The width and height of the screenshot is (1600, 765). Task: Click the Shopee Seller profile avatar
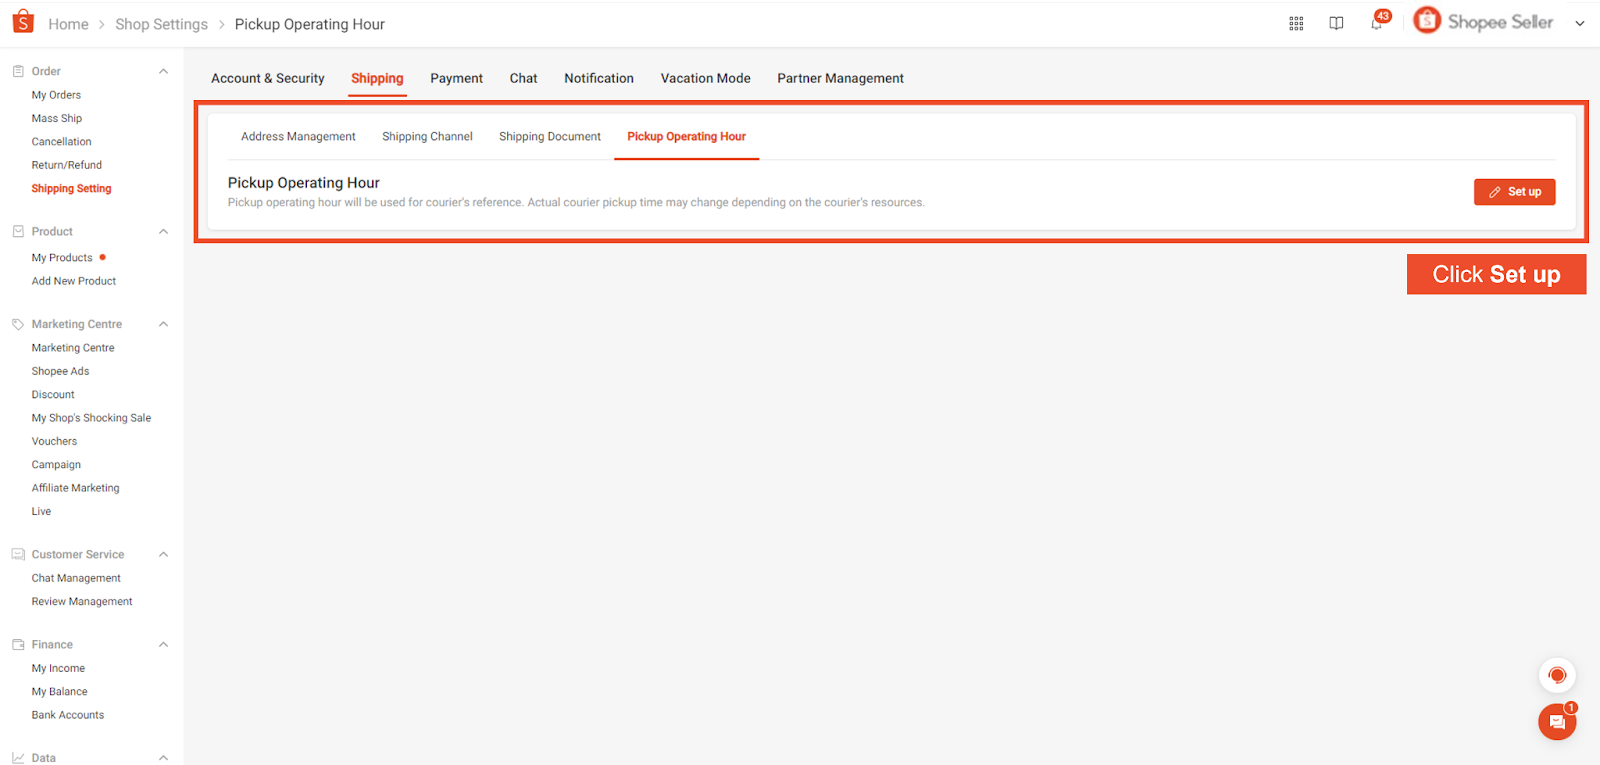coord(1427,21)
